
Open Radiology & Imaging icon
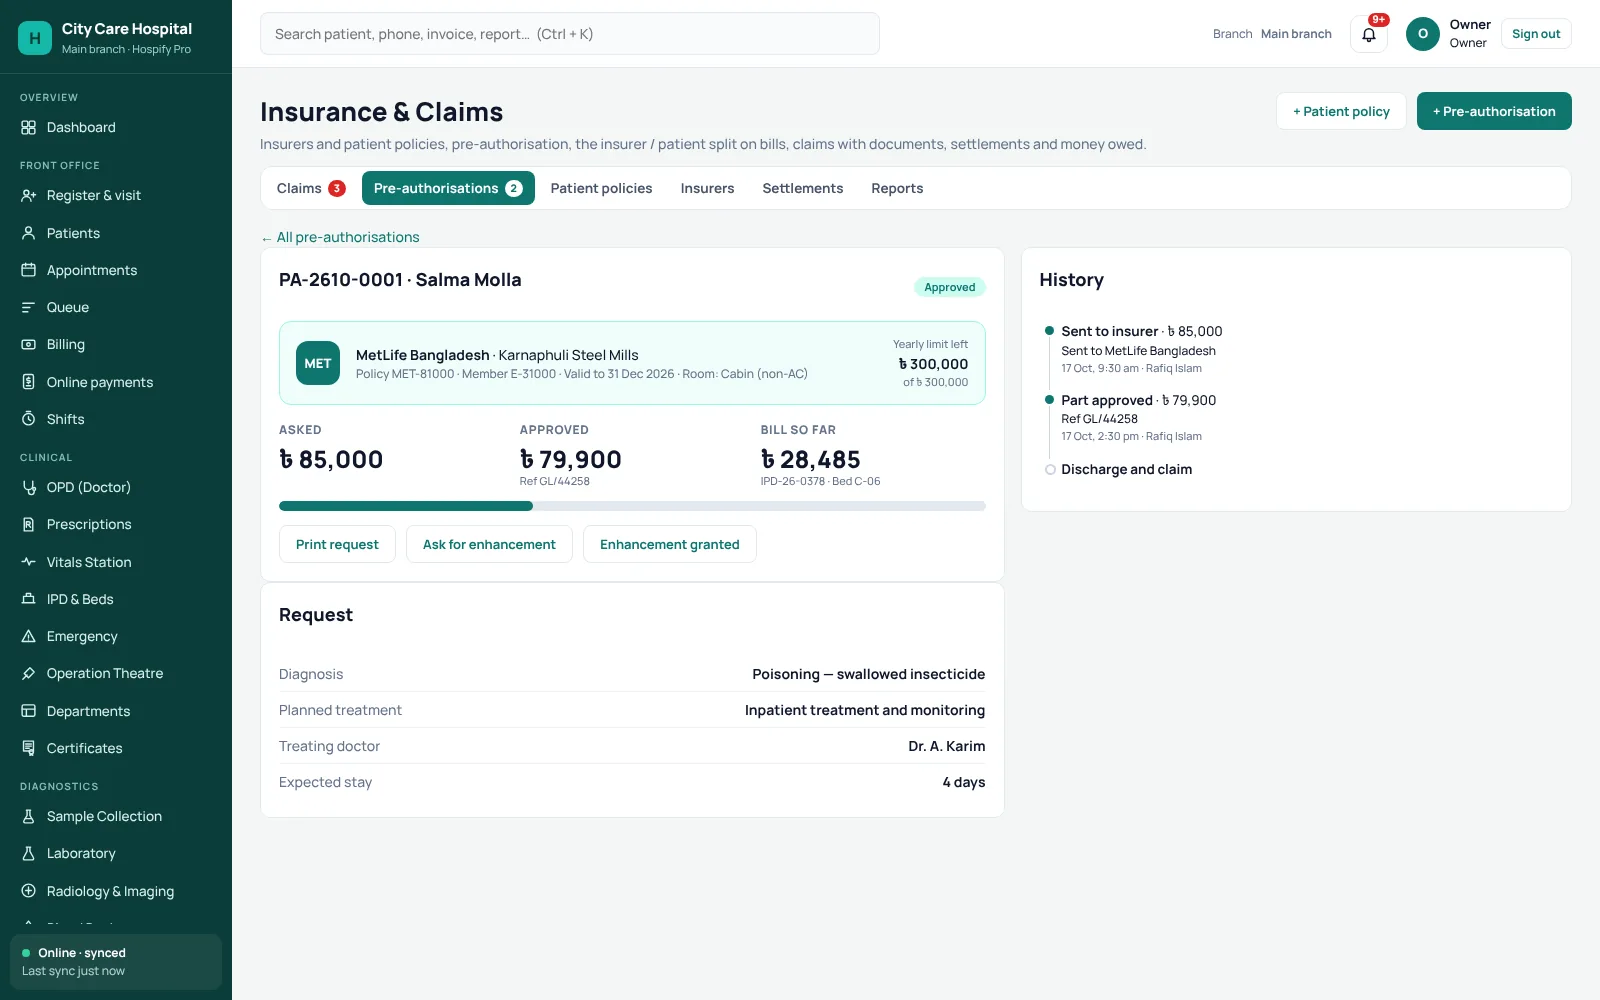(x=28, y=891)
